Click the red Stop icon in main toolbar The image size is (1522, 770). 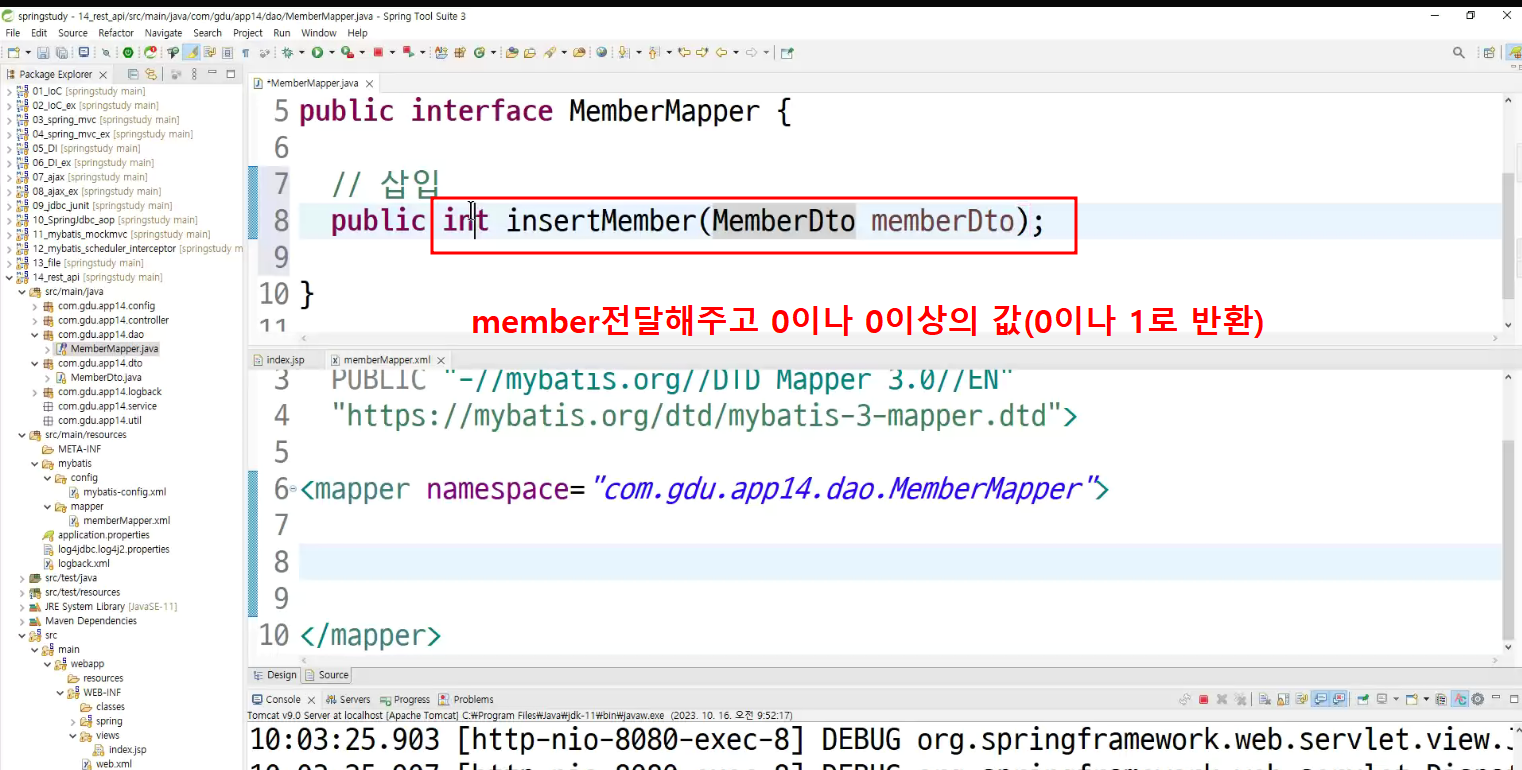[377, 52]
